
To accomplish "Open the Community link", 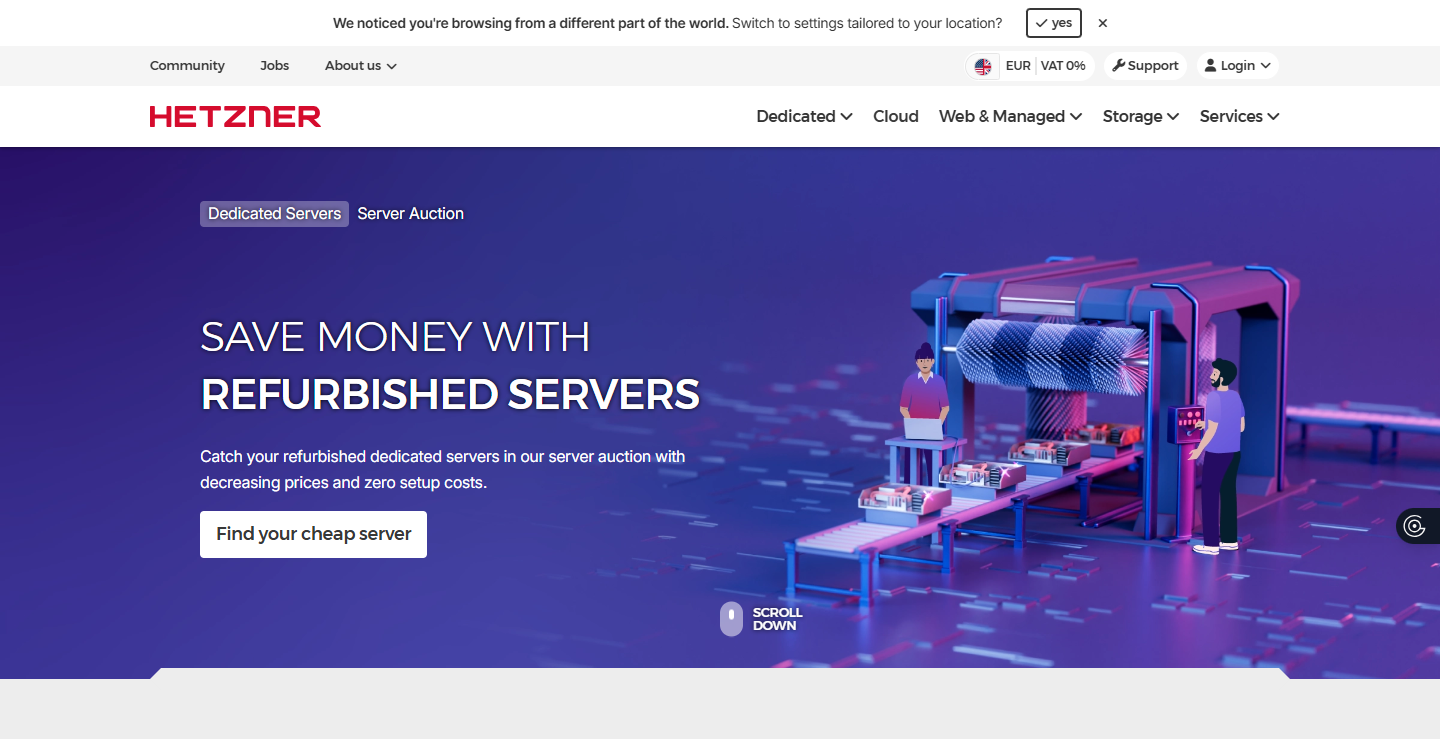I will (187, 65).
